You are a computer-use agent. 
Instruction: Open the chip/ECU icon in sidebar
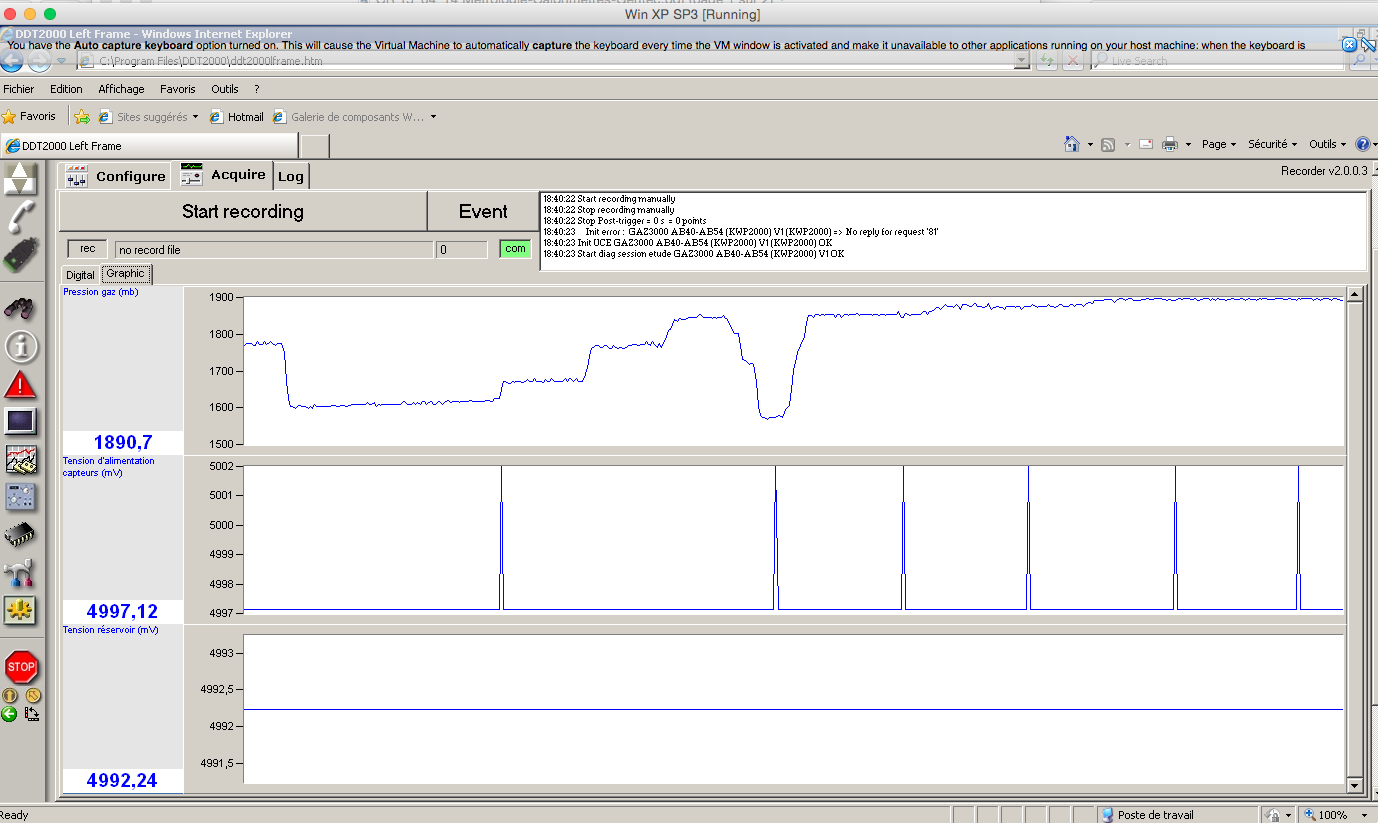click(20, 535)
